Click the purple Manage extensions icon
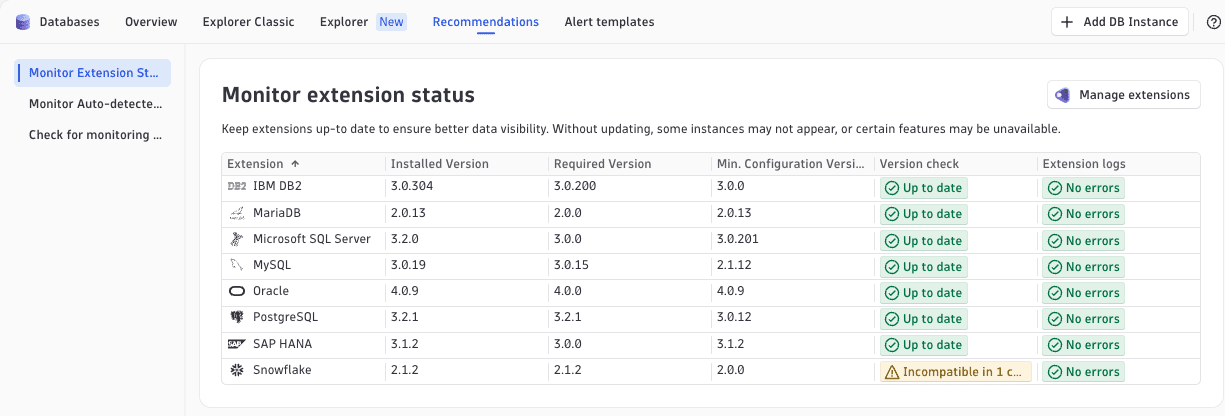Image resolution: width=1225 pixels, height=416 pixels. [x=1064, y=95]
